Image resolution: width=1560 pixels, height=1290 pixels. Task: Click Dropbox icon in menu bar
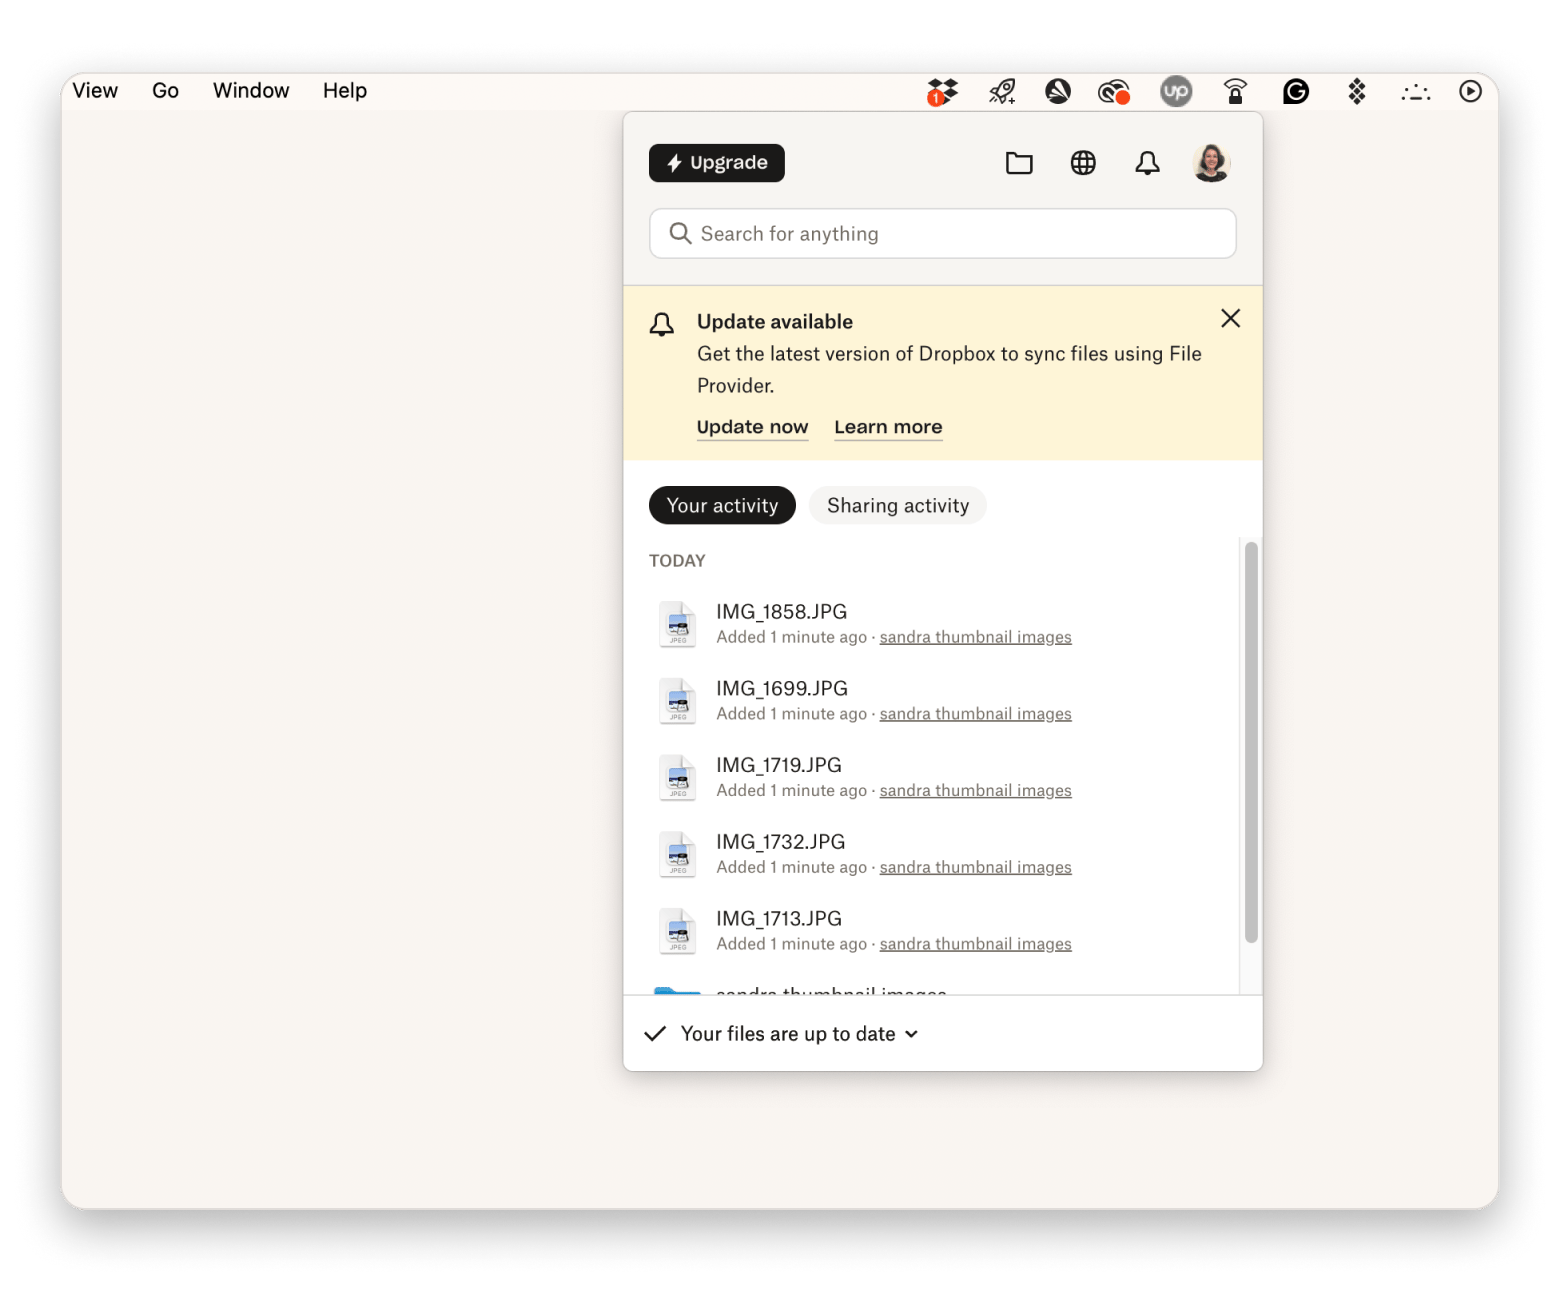941,92
